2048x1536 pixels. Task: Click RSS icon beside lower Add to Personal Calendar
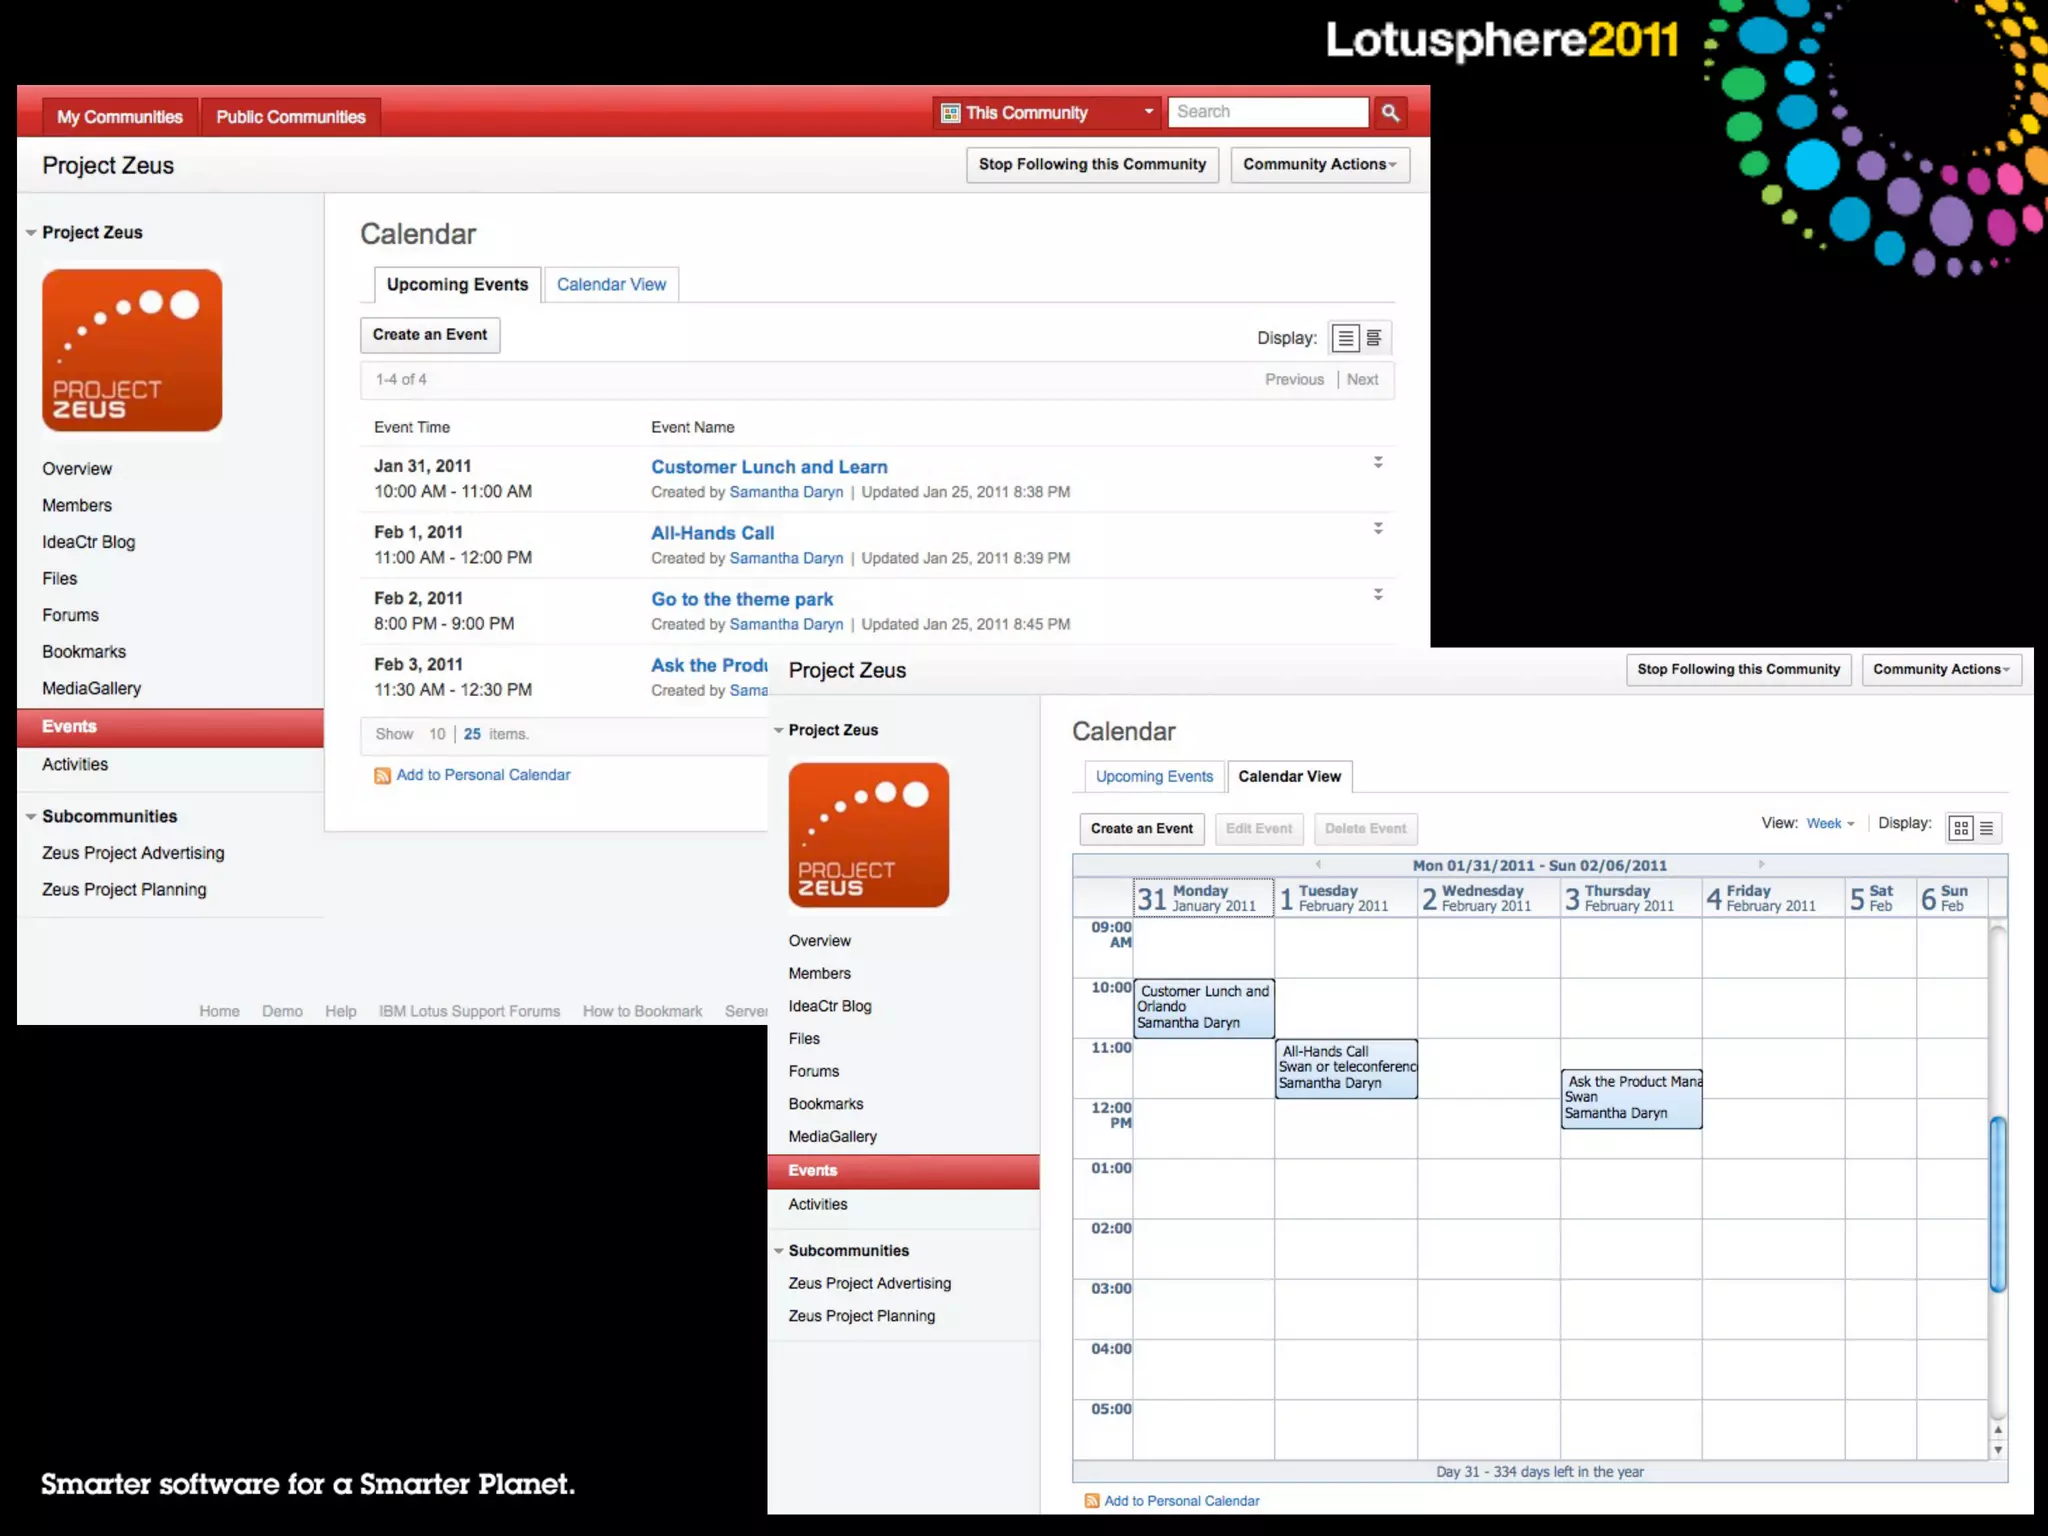point(1092,1501)
